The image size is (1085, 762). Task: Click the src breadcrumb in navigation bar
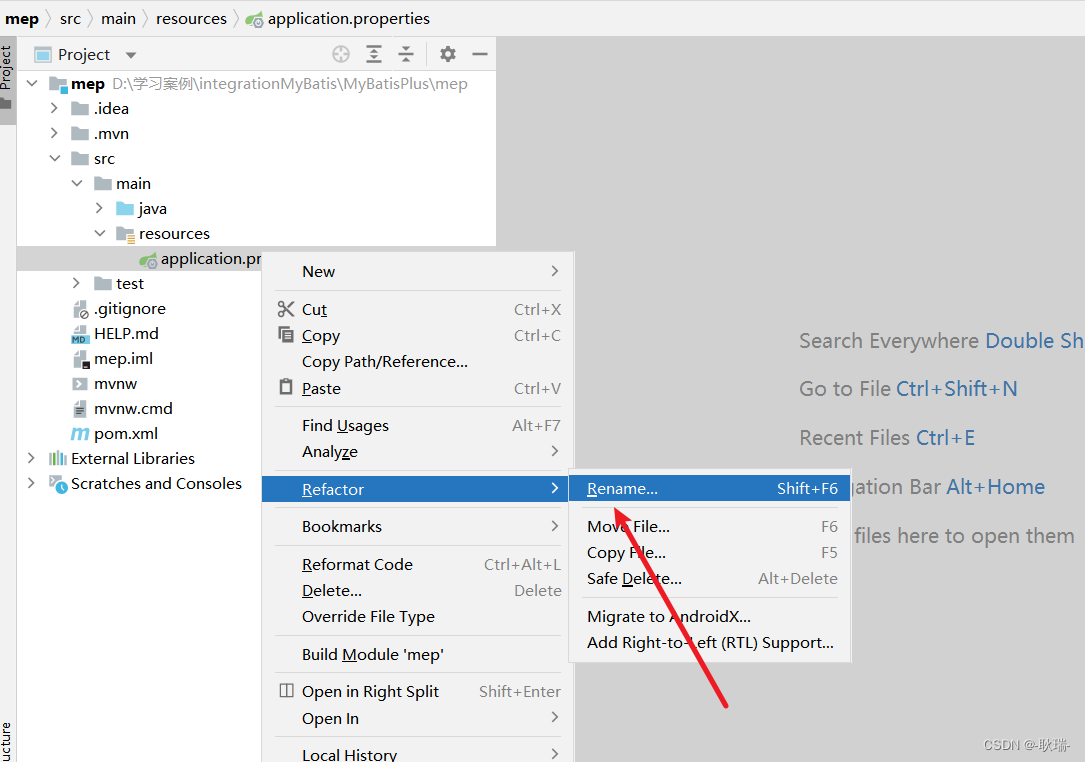pyautogui.click(x=70, y=19)
